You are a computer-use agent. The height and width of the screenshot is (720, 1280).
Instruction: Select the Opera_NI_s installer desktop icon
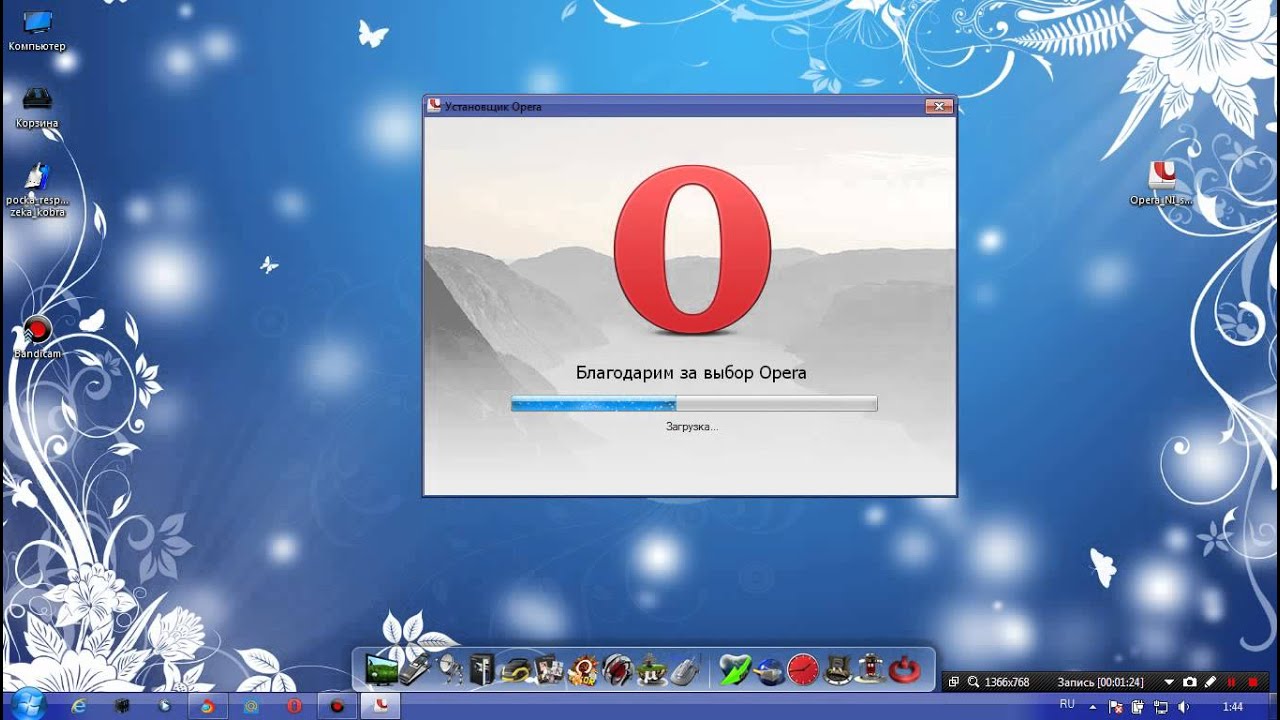click(1161, 183)
